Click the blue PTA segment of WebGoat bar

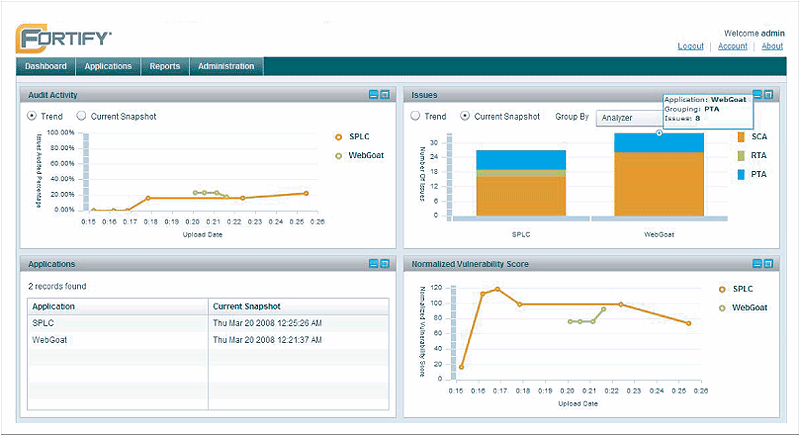click(658, 143)
